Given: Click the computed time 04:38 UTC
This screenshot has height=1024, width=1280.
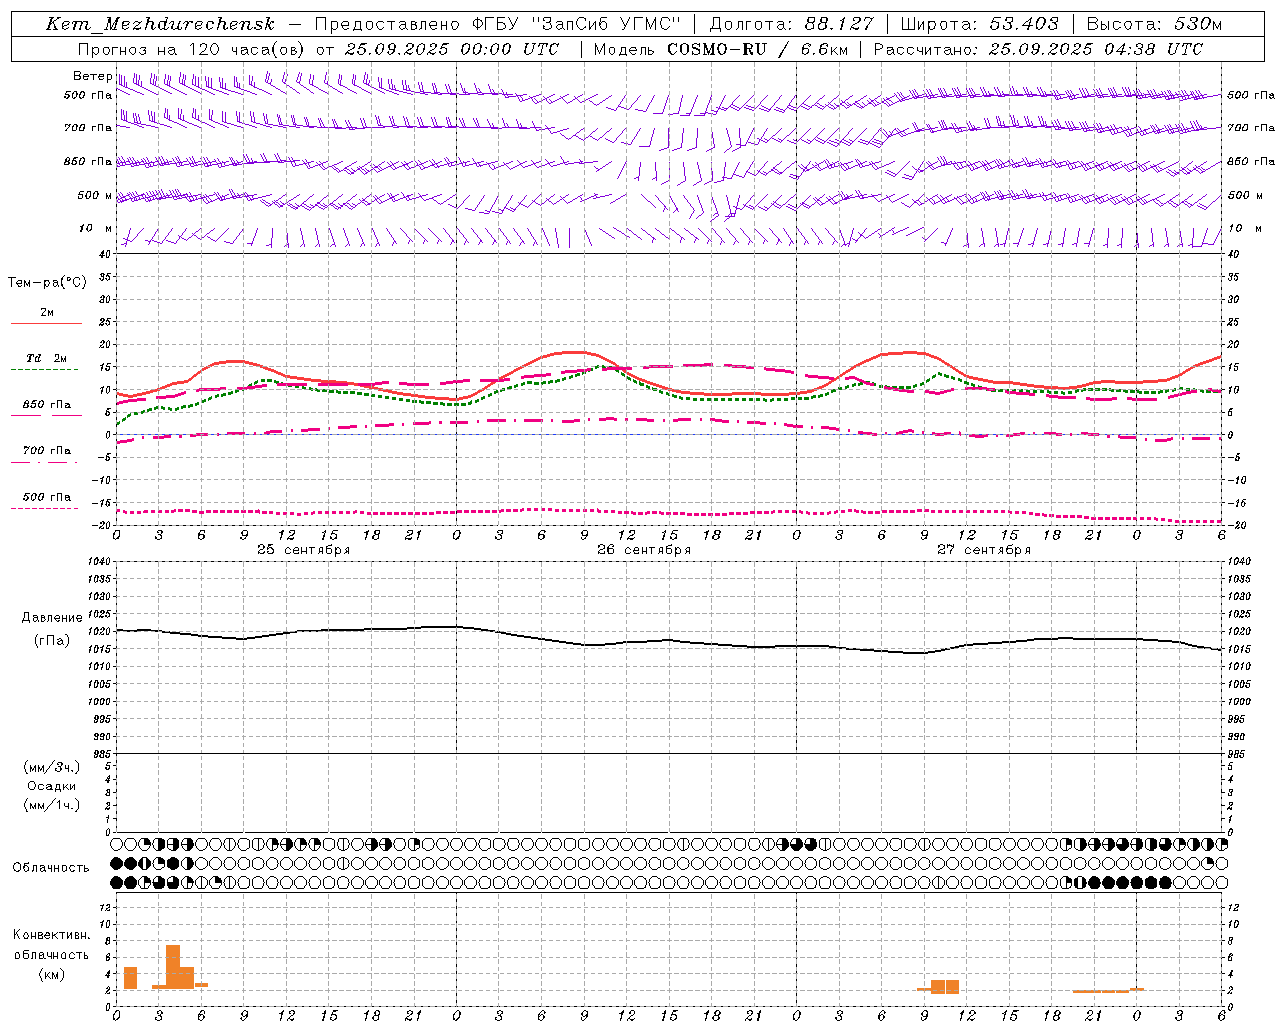Looking at the screenshot, I should coord(1154,49).
